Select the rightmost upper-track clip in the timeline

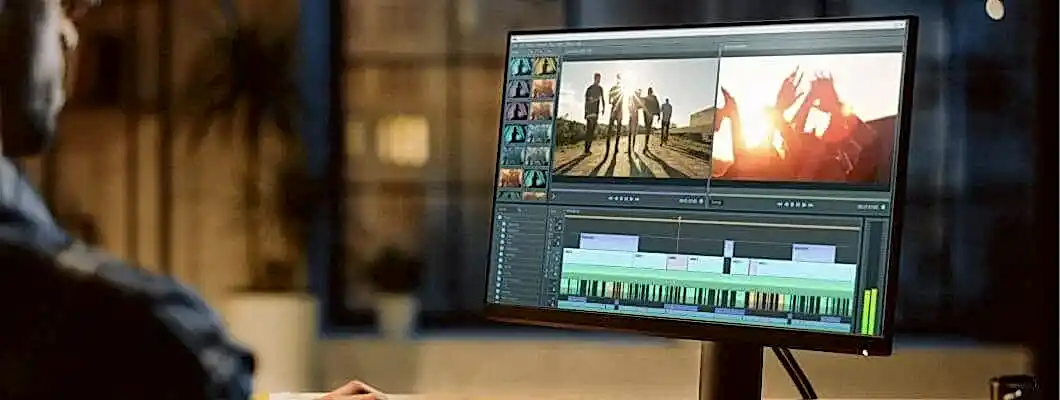click(813, 253)
